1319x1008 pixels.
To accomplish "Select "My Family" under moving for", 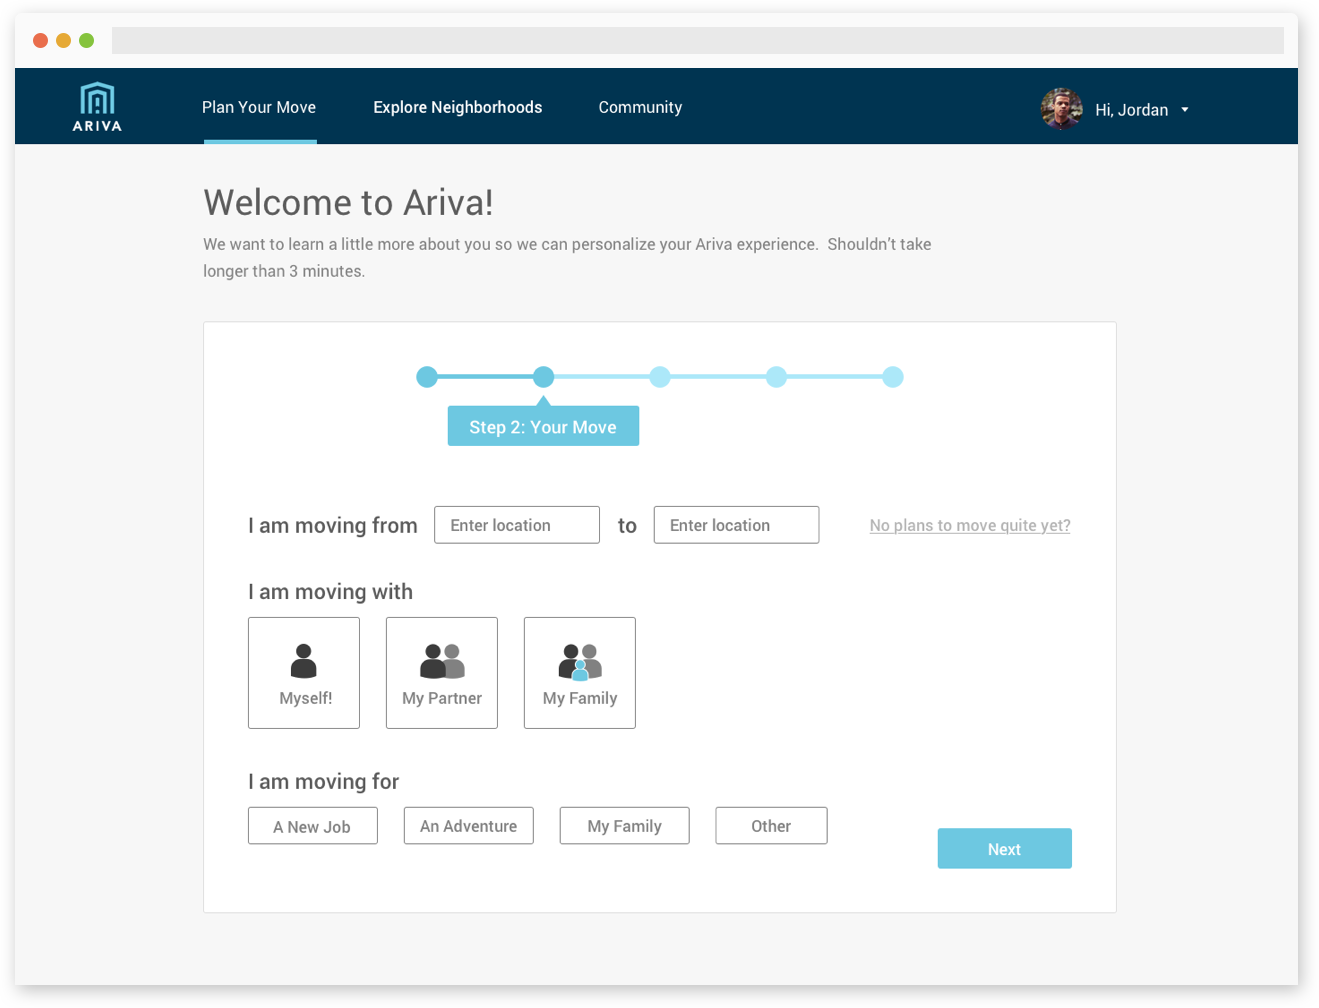I will click(623, 825).
